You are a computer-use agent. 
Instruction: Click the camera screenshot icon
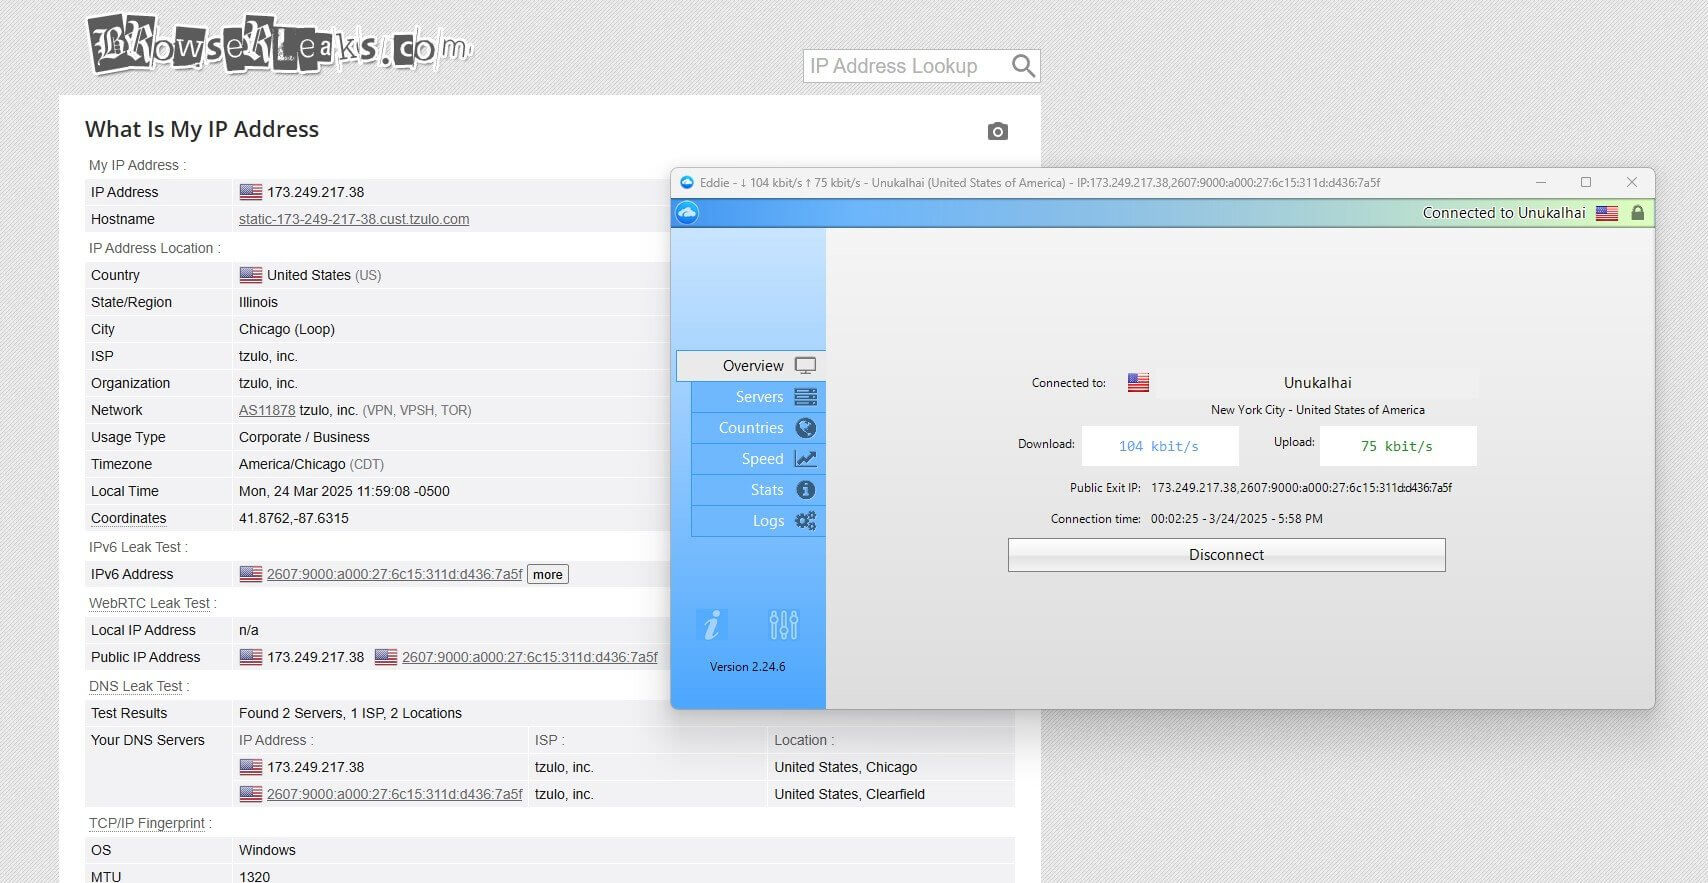[x=997, y=131]
